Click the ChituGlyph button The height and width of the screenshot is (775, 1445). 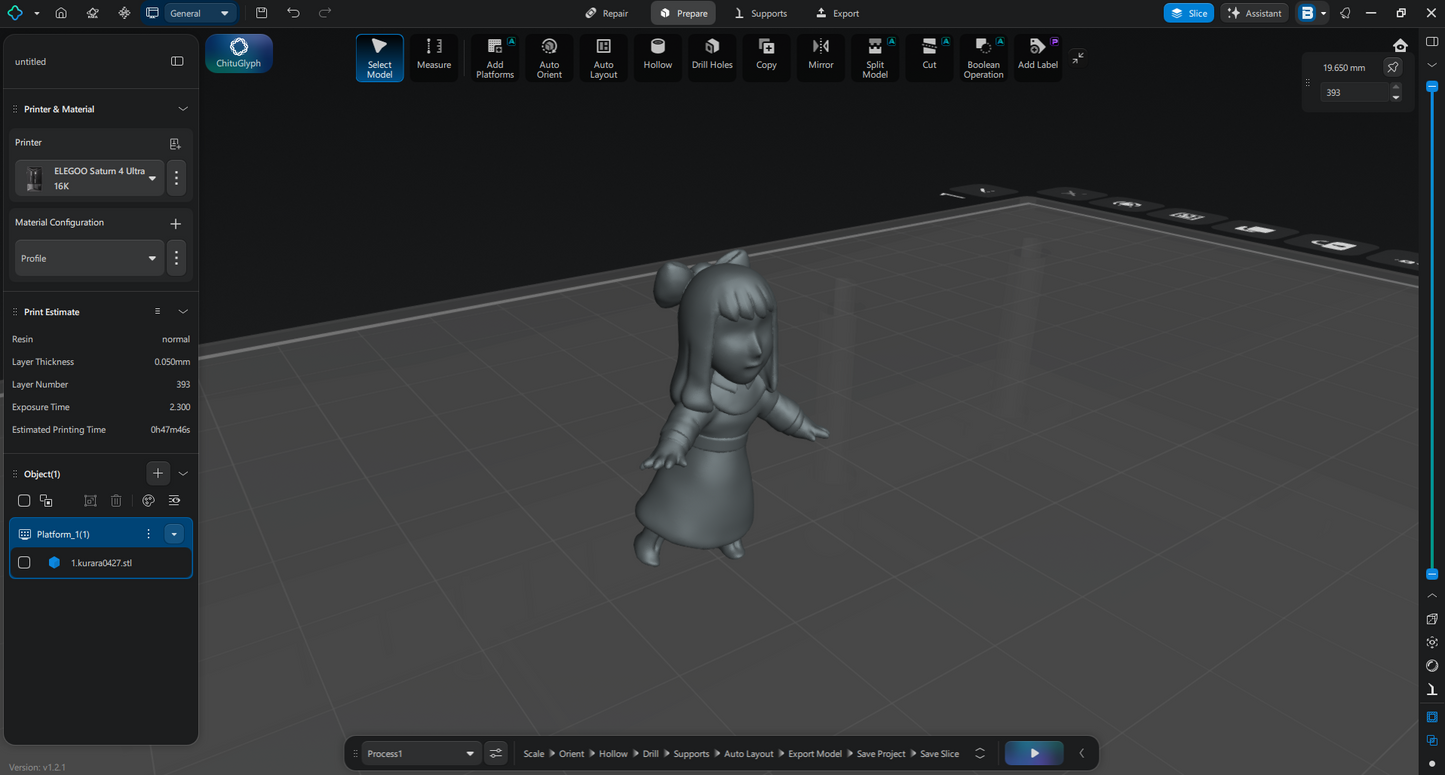[x=239, y=53]
